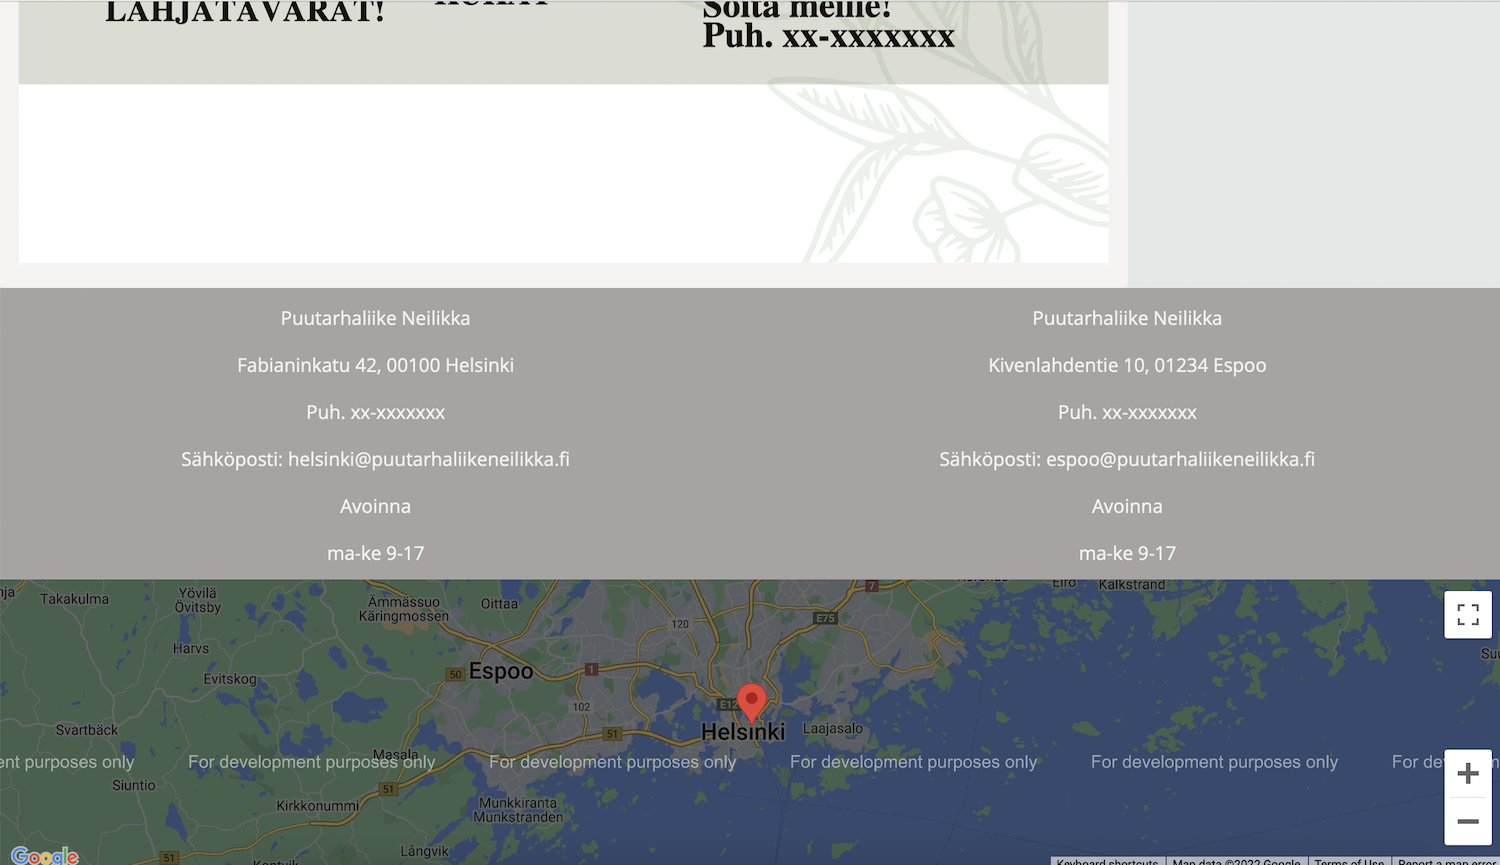1500x865 pixels.
Task: Open the Keyboard shortcuts panel
Action: pyautogui.click(x=1106, y=861)
